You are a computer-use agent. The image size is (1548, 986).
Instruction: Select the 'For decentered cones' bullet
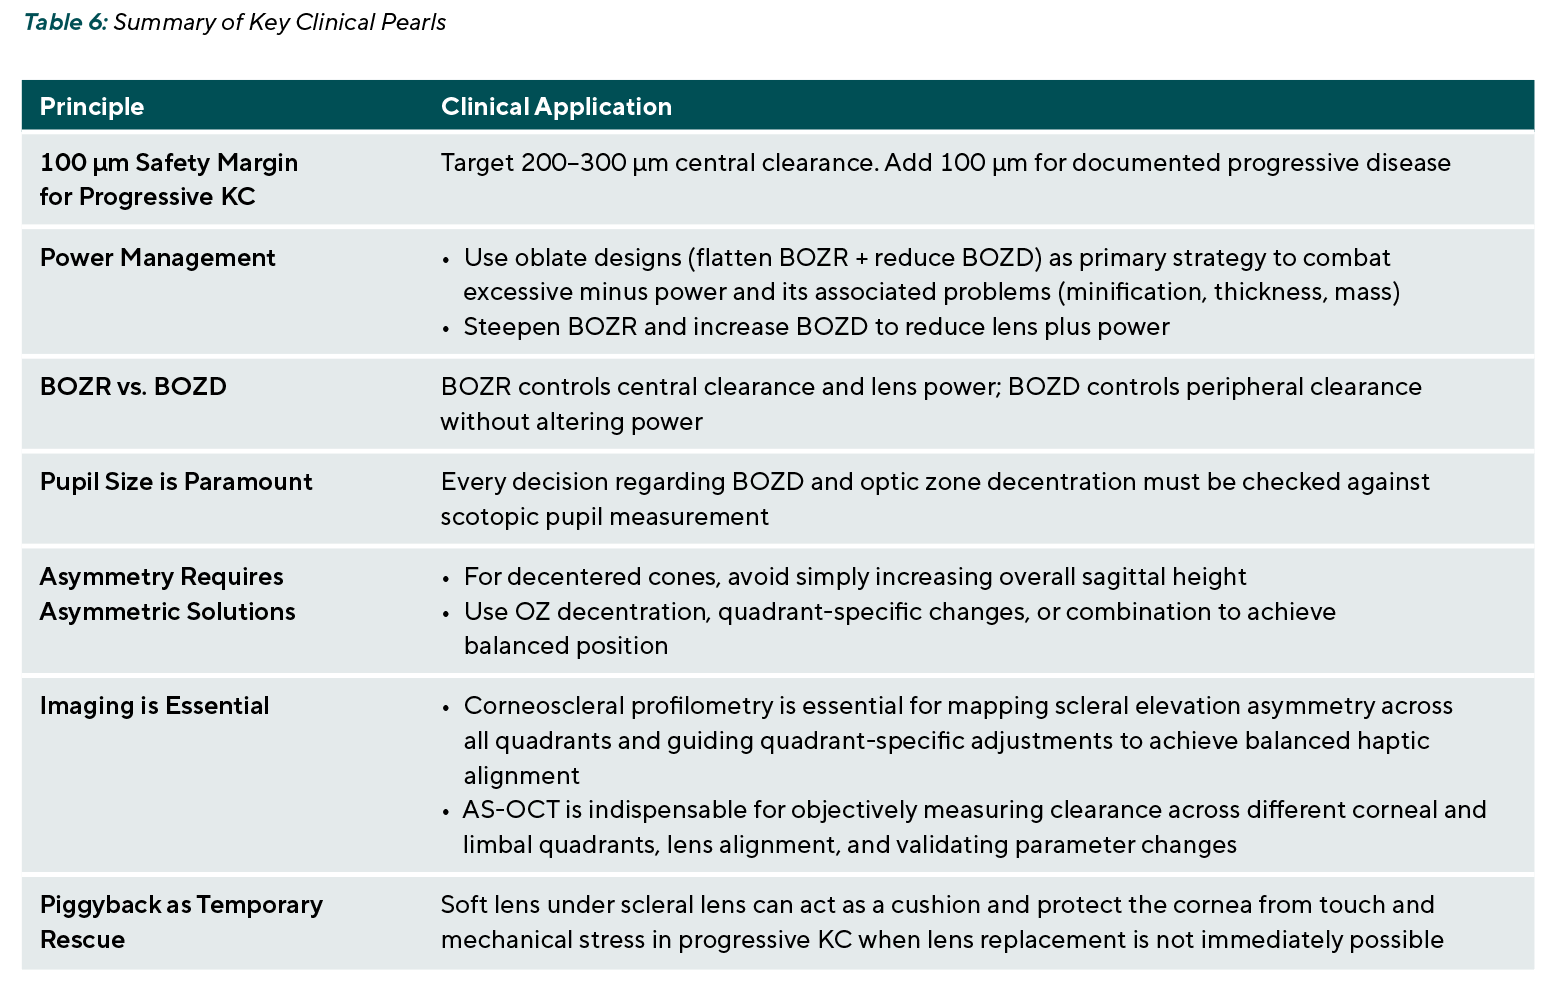[x=855, y=576]
